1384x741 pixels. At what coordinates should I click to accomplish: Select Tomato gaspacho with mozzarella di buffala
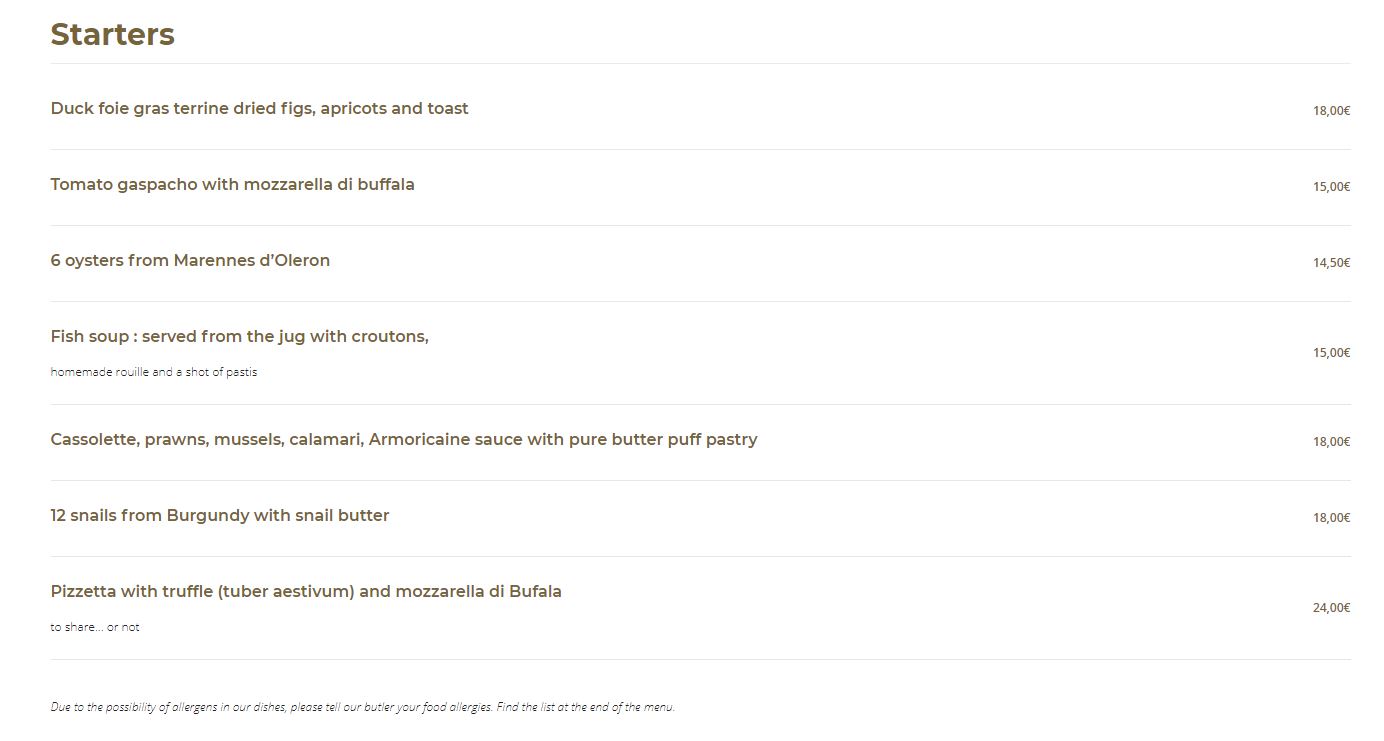tap(232, 184)
